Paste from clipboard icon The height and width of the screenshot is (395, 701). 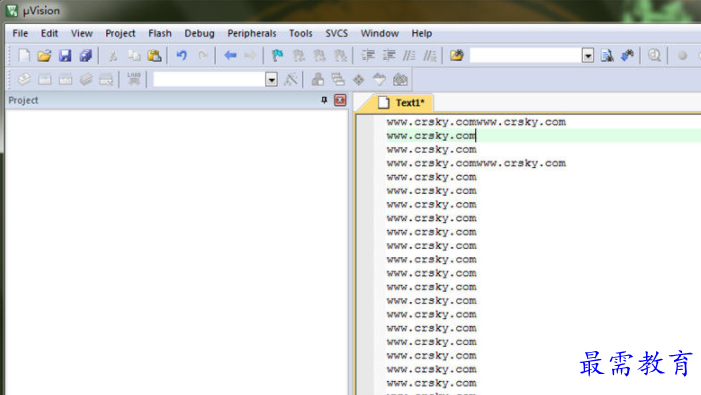click(155, 55)
